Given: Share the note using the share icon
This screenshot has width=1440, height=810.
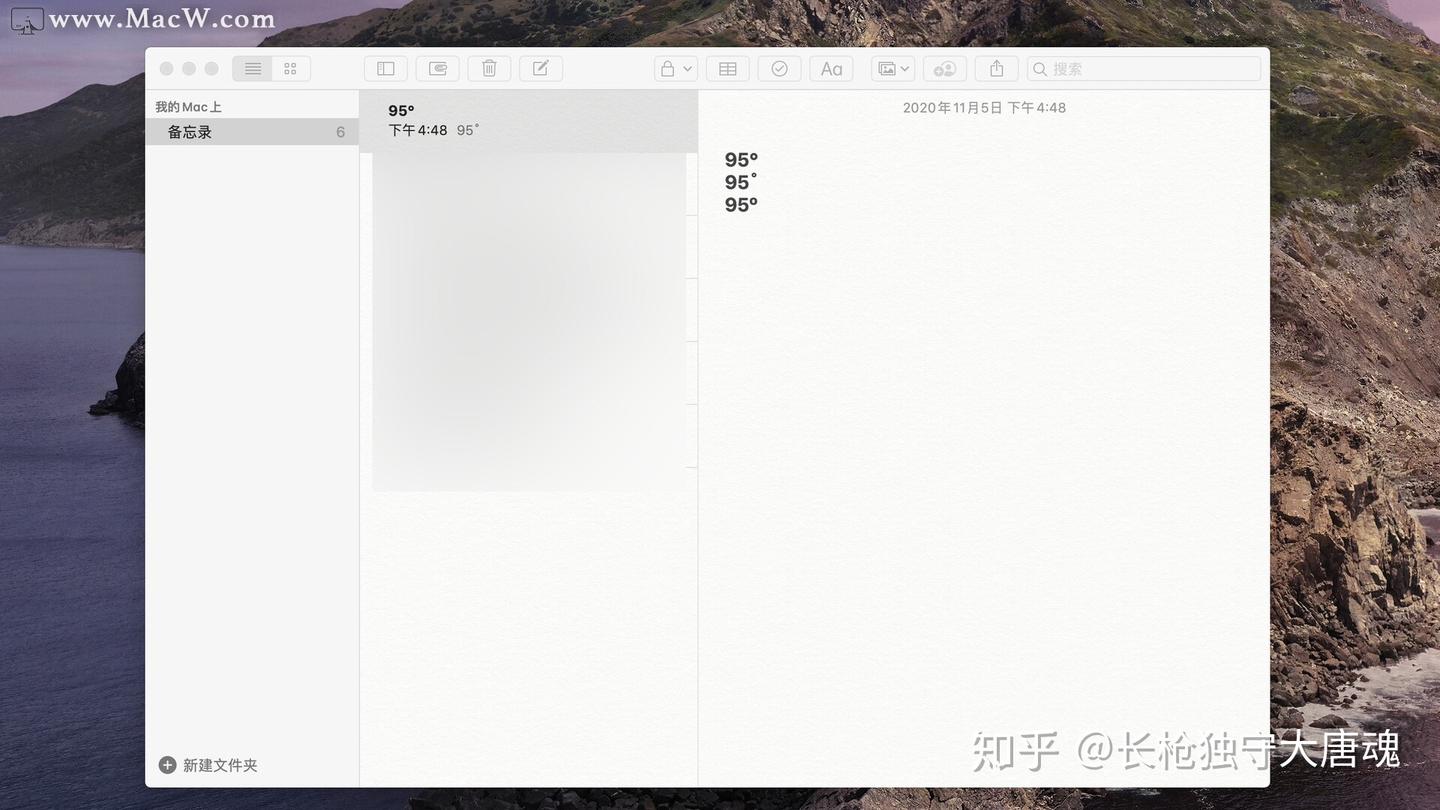Looking at the screenshot, I should pyautogui.click(x=996, y=68).
